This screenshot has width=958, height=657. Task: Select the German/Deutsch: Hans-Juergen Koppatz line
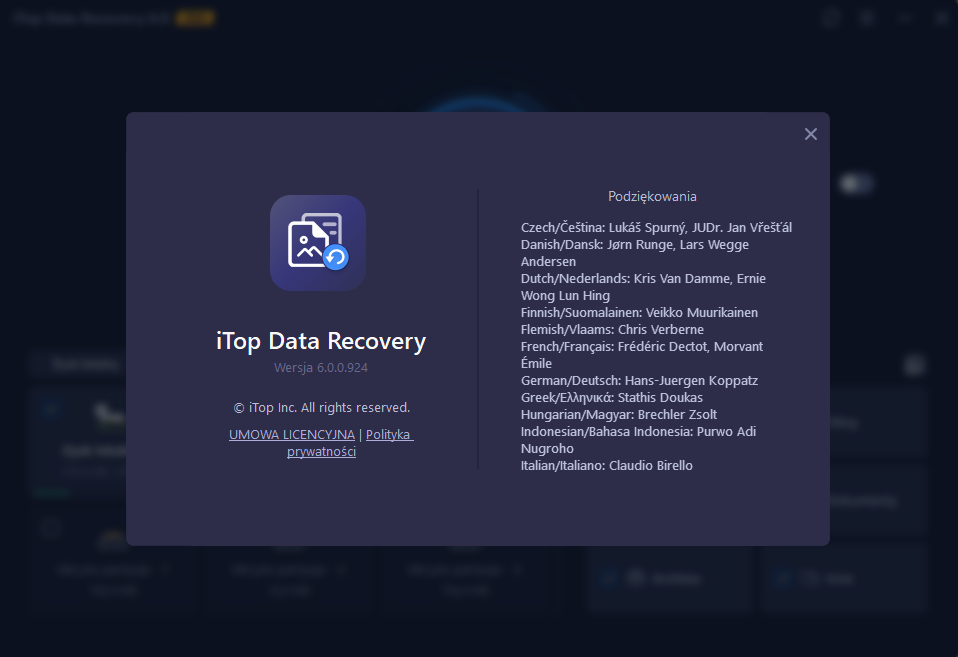coord(639,381)
